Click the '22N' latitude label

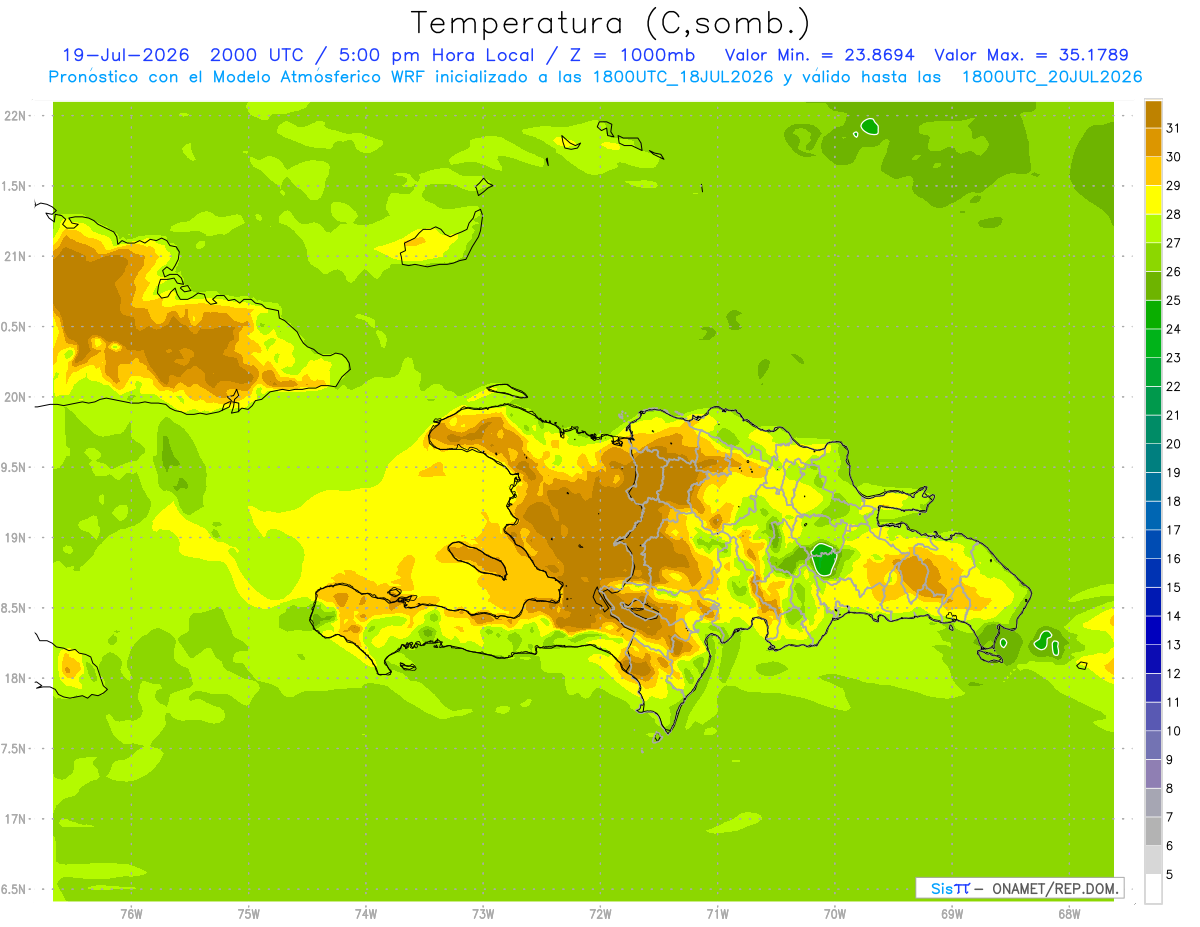click(x=16, y=116)
